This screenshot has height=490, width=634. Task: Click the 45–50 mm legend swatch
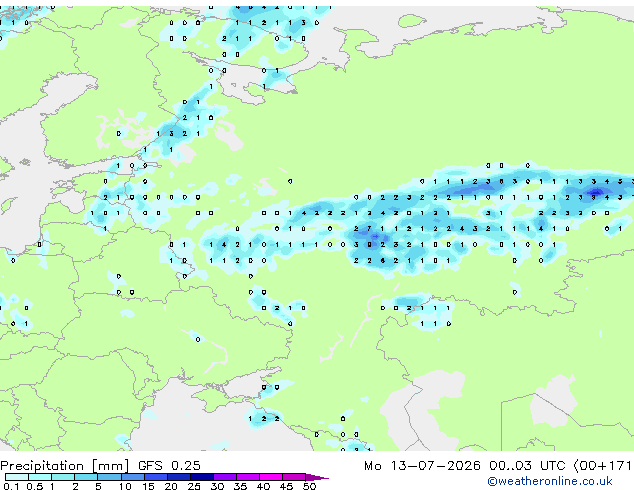point(294,477)
